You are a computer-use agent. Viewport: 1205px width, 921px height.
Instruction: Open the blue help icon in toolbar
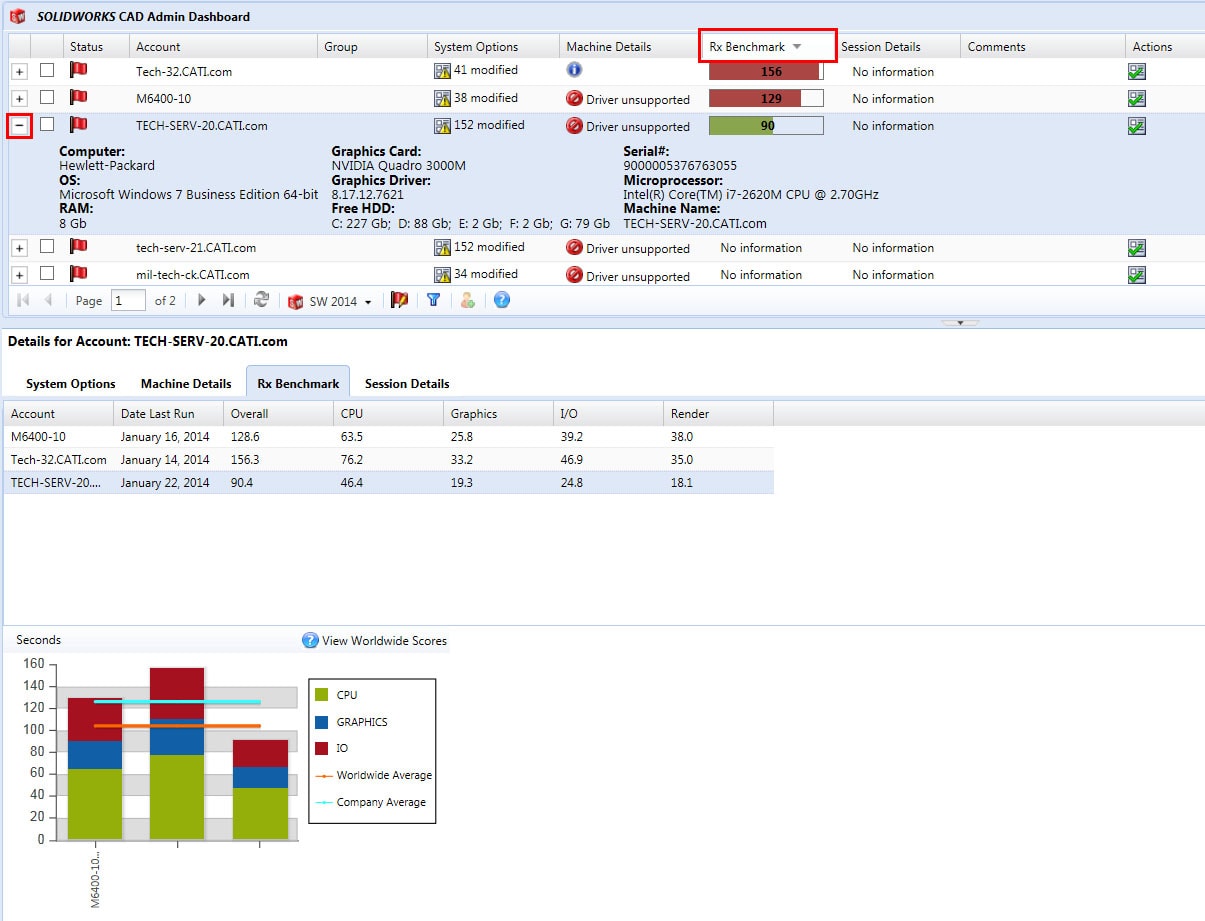coord(502,300)
